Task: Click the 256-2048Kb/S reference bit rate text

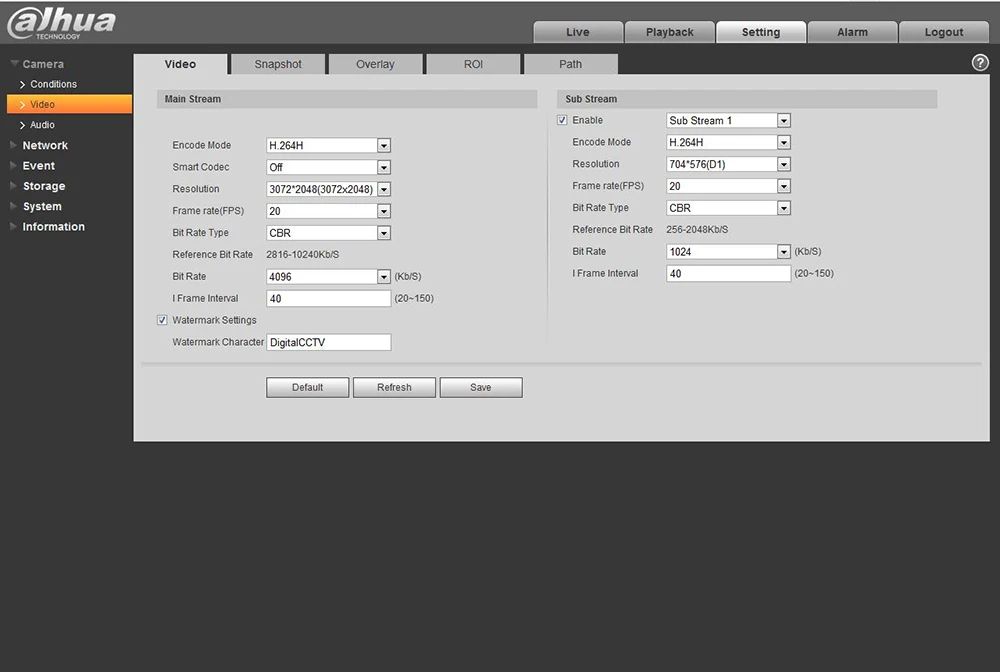Action: tap(697, 230)
